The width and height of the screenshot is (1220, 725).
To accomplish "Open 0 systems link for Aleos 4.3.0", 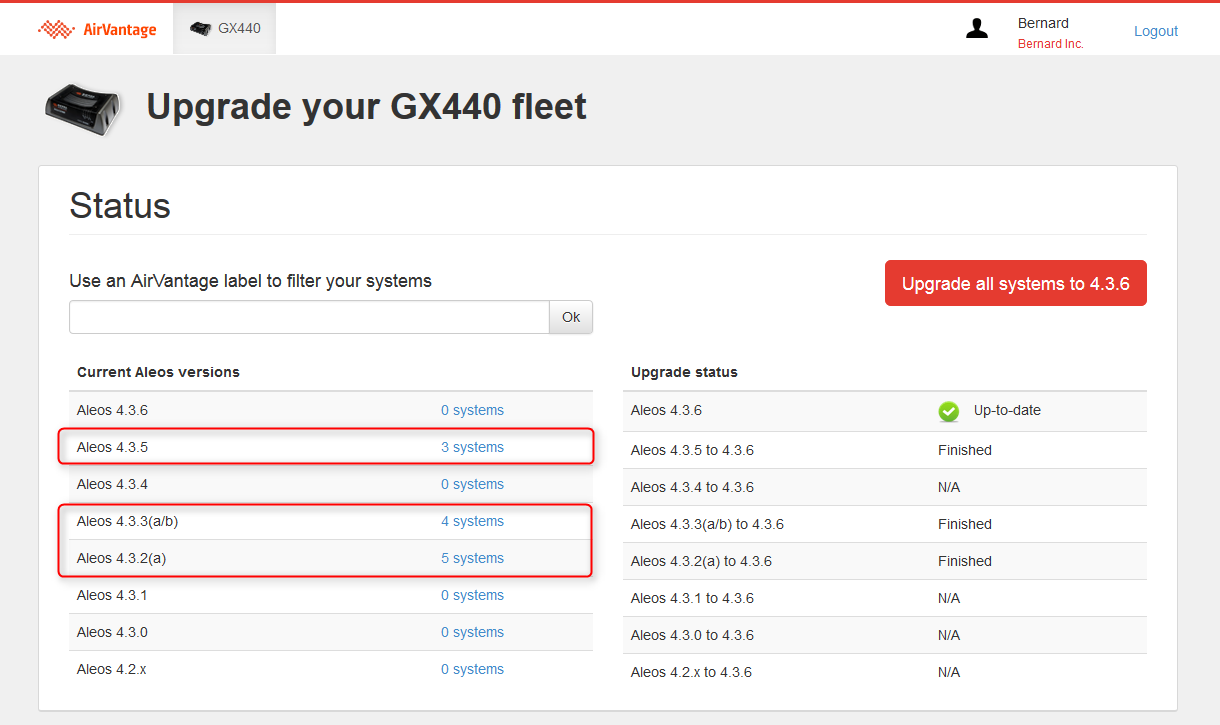I will [x=472, y=632].
